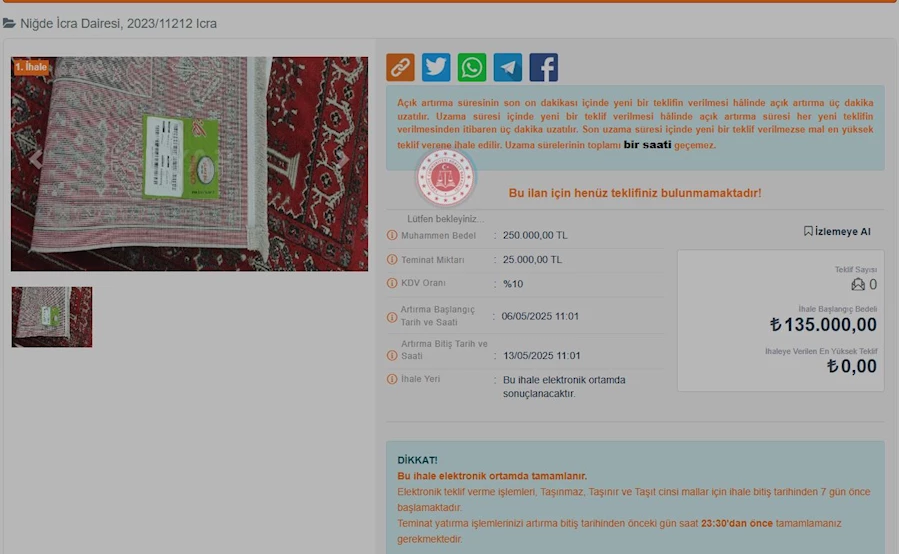Share the auction on Facebook
The height and width of the screenshot is (554, 899).
[x=544, y=67]
